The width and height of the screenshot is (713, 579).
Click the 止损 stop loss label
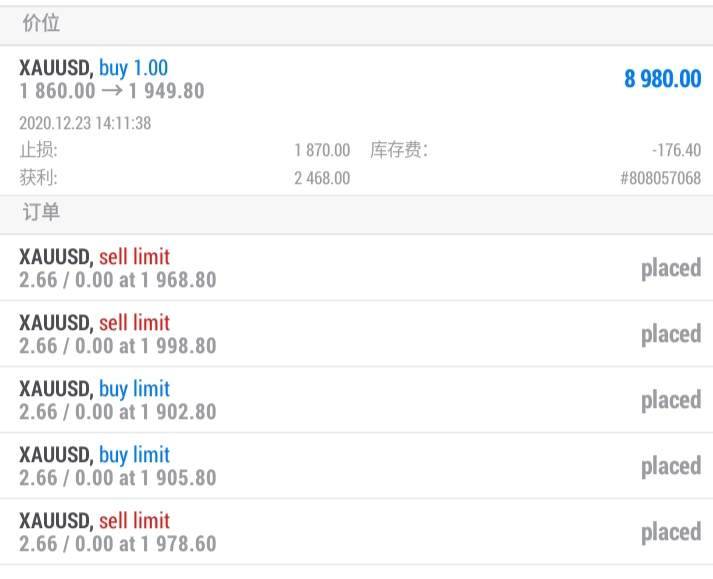pos(38,150)
